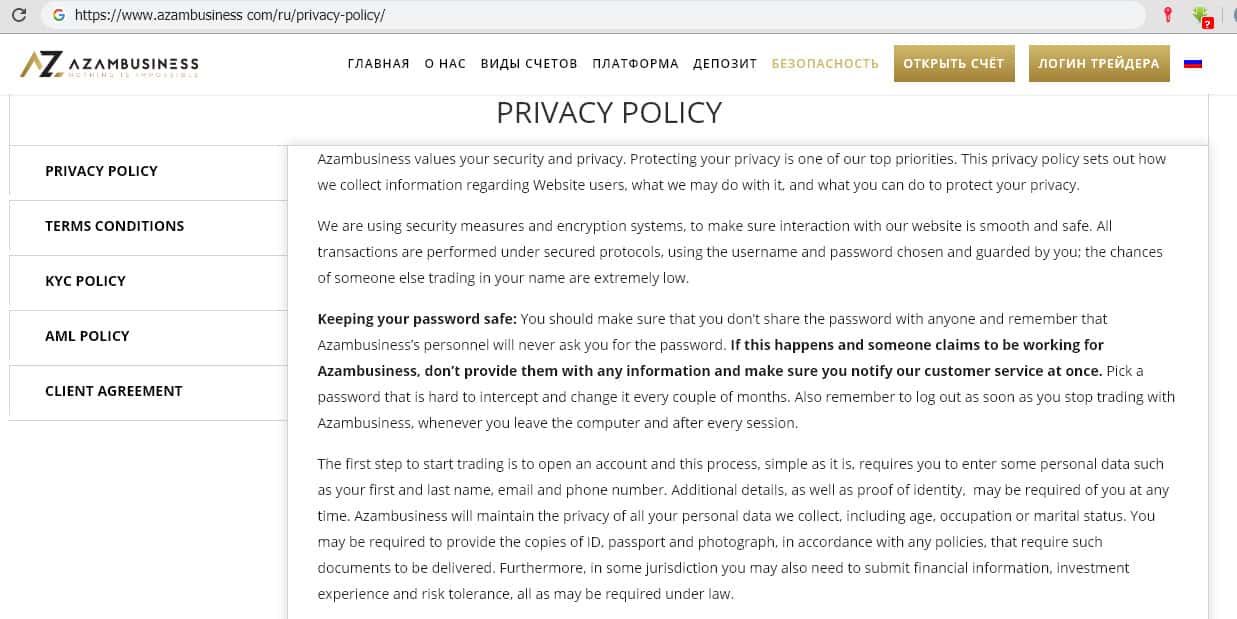
Task: Switch language via the Russian flag
Action: pyautogui.click(x=1192, y=63)
